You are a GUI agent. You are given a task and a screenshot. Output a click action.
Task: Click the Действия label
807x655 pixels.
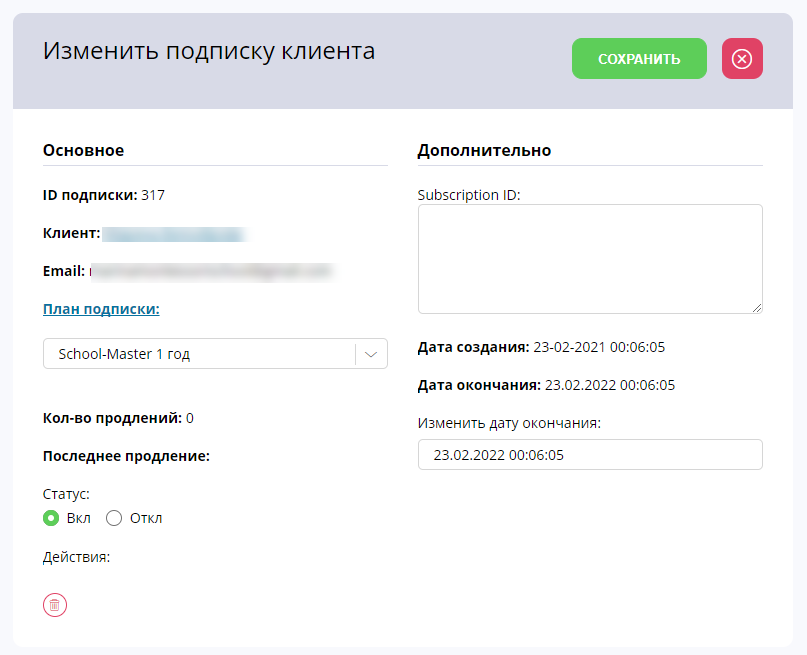76,557
